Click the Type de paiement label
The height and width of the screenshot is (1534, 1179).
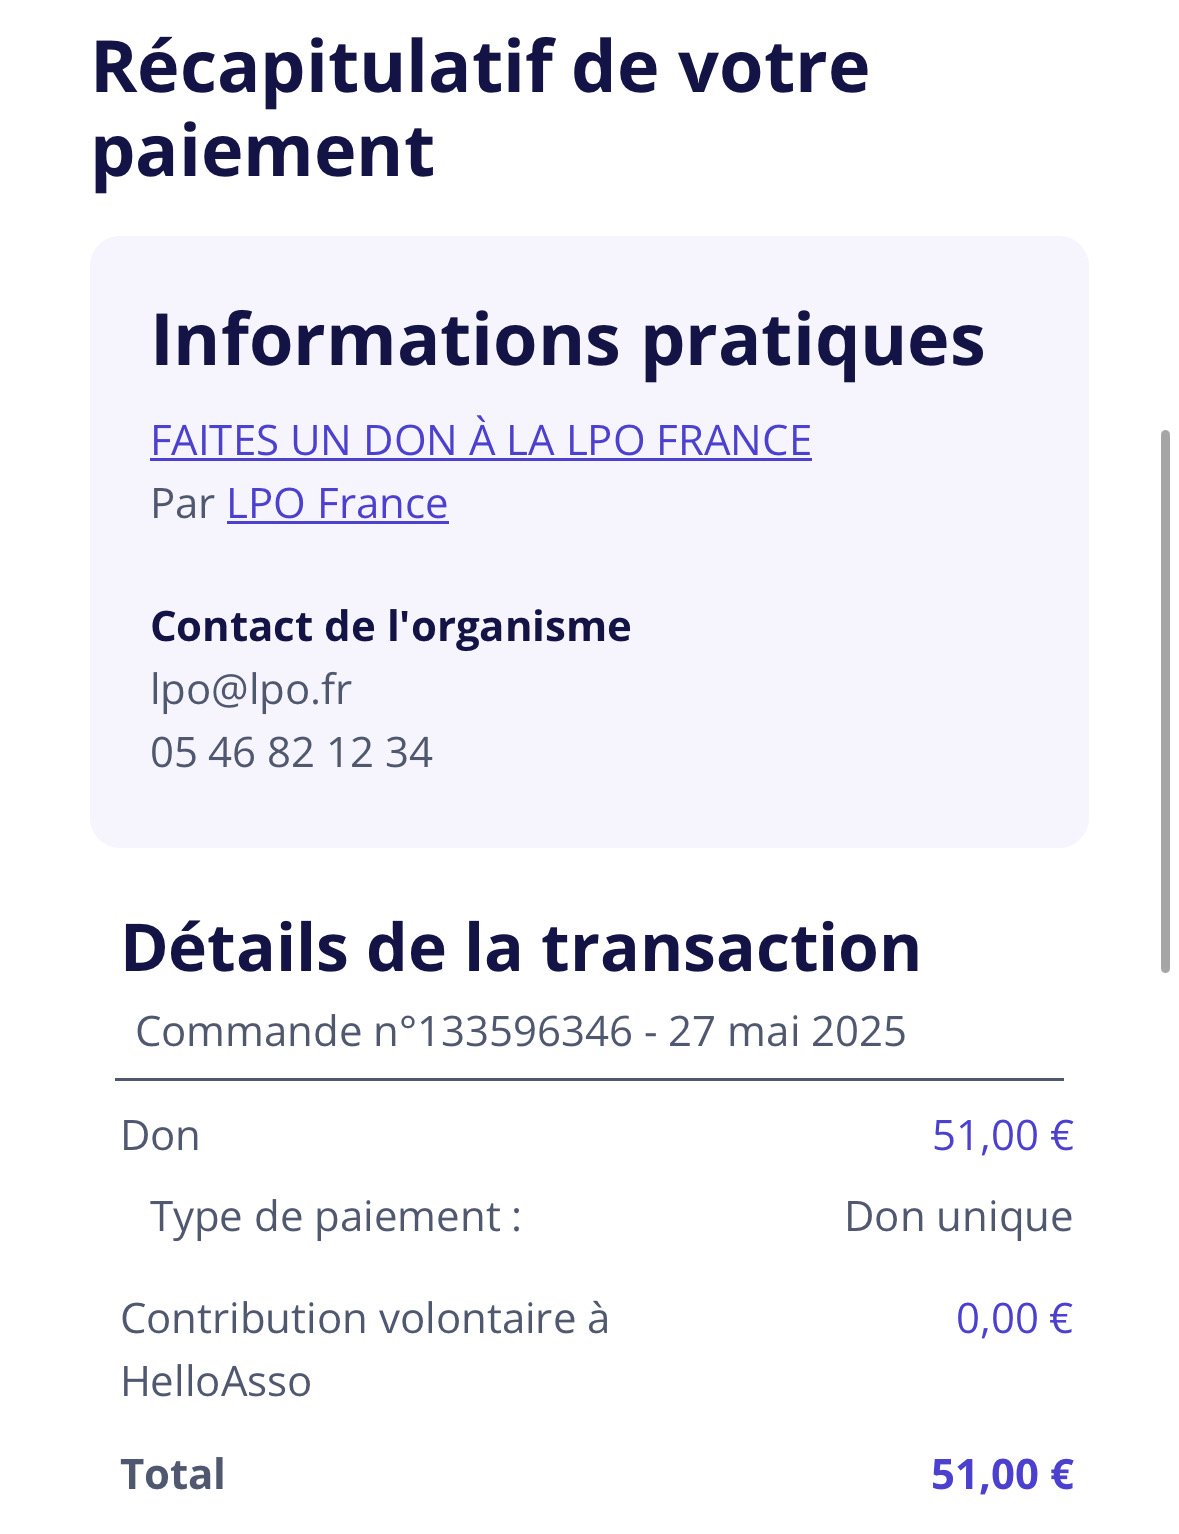pyautogui.click(x=336, y=1217)
